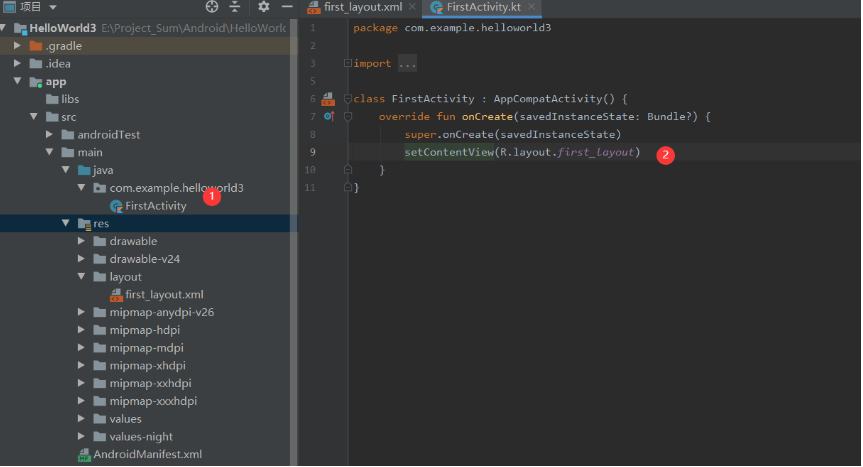Expand the folded import block

(348, 63)
